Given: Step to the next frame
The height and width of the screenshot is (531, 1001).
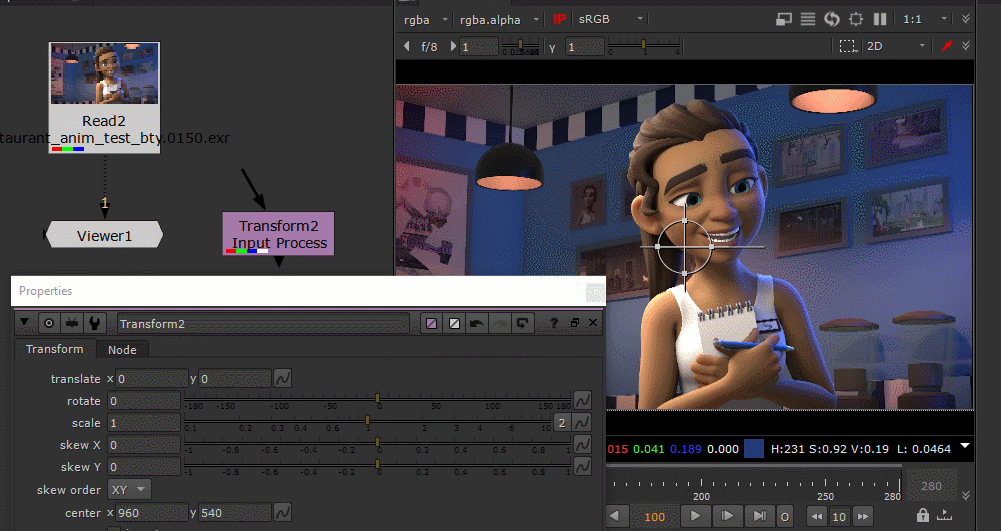Looking at the screenshot, I should point(726,516).
